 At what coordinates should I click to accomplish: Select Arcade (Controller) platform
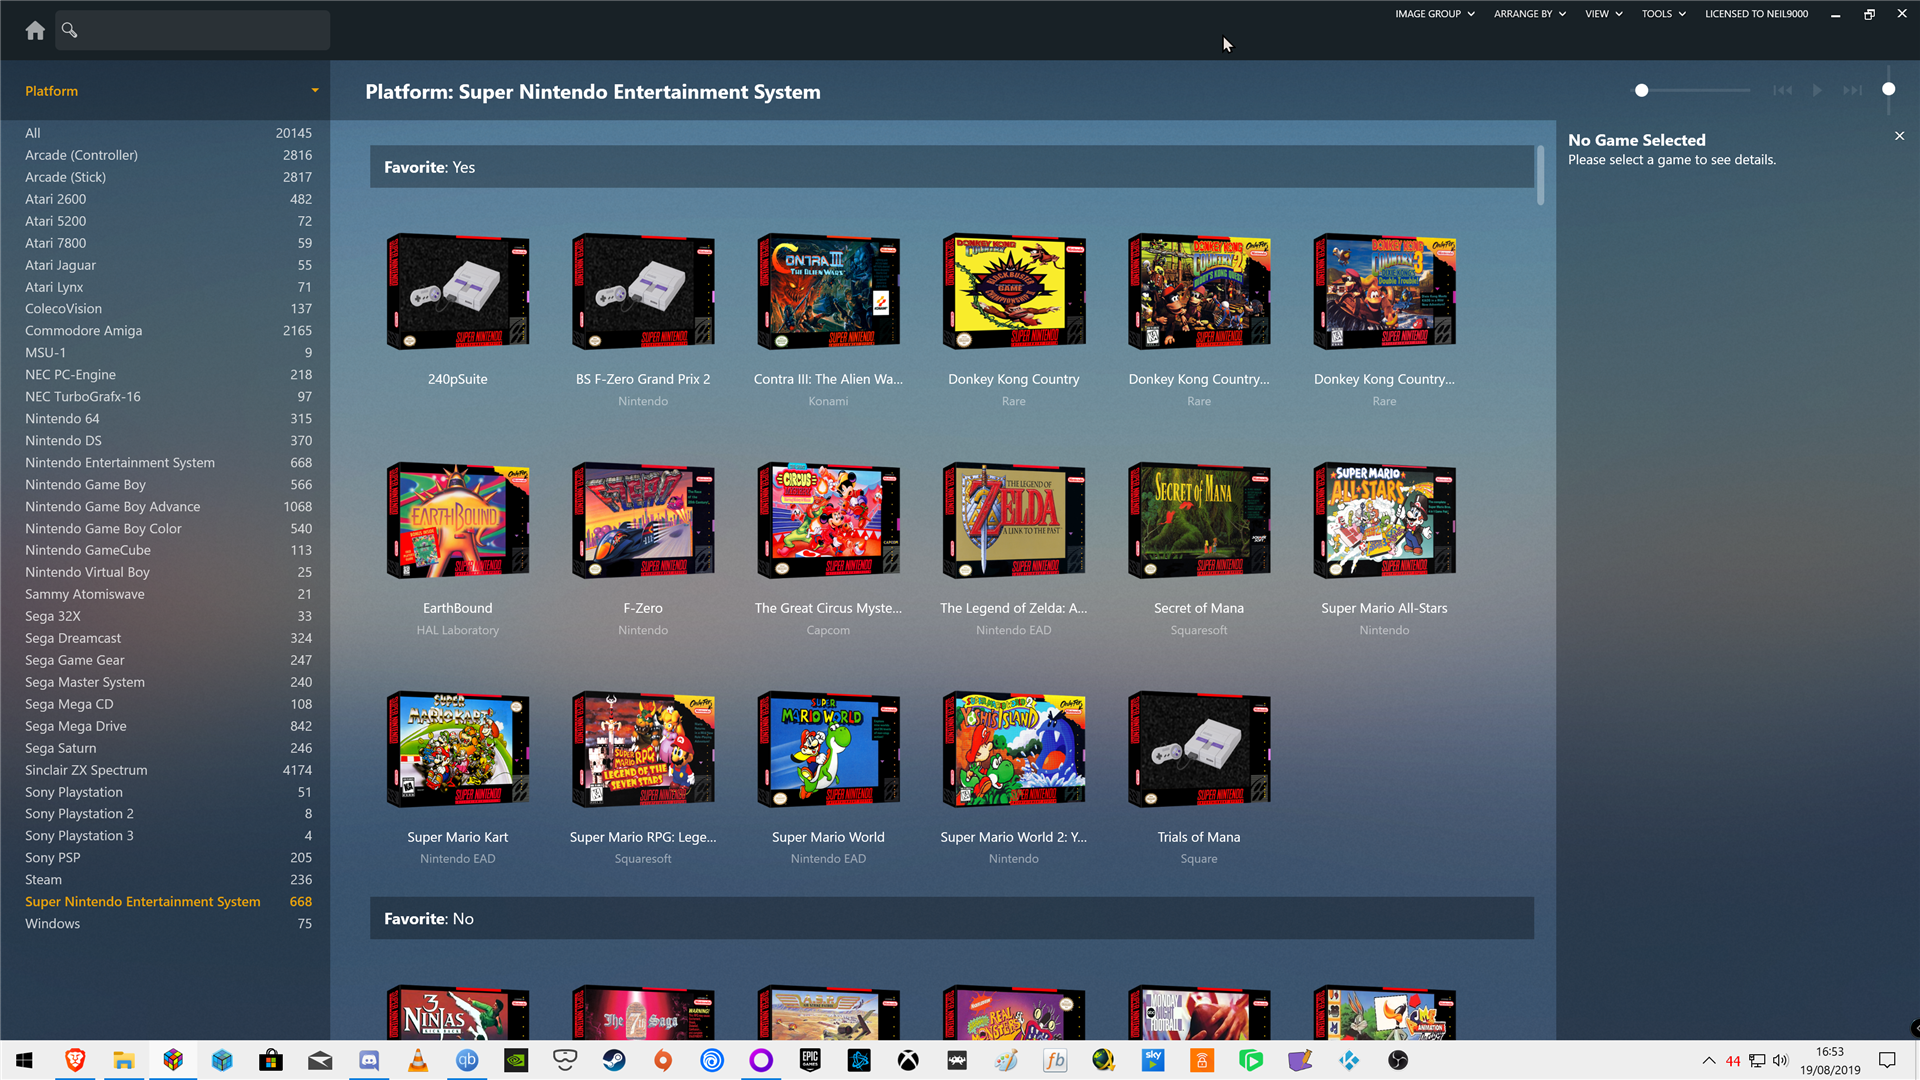[168, 155]
